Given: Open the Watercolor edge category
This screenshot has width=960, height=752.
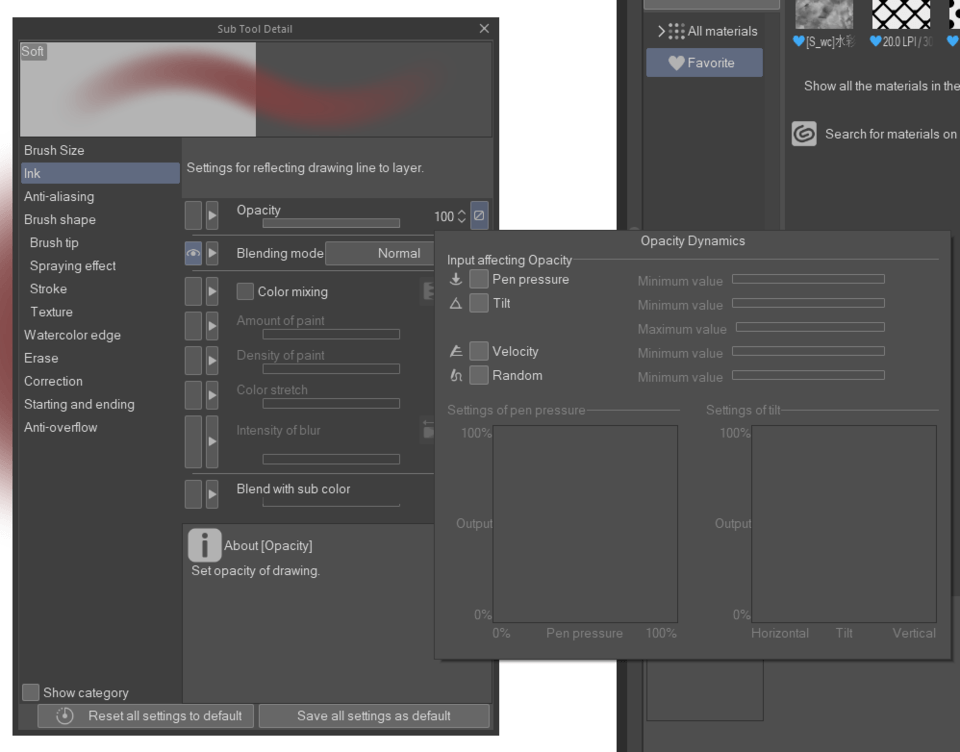Looking at the screenshot, I should tap(100, 335).
